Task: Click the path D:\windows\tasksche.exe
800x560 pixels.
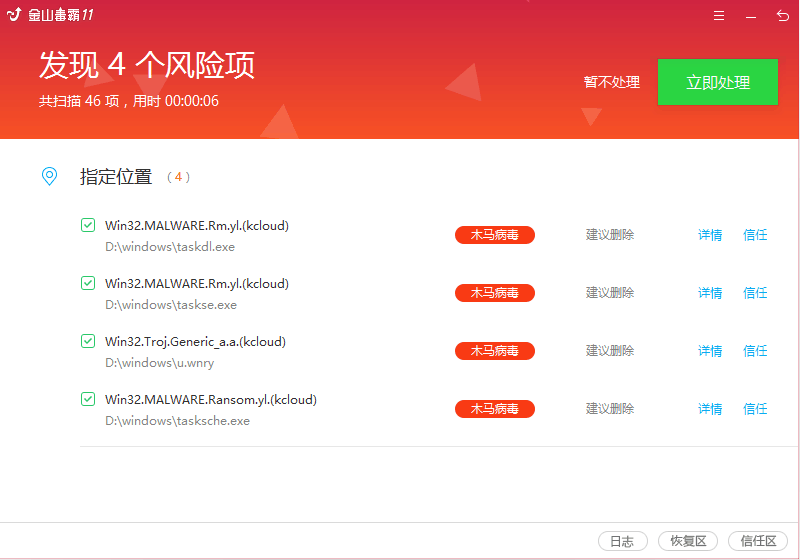Action: (178, 421)
